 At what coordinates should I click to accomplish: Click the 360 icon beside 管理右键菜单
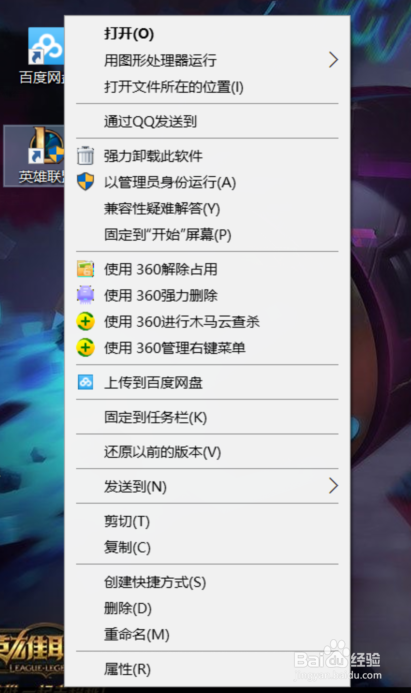85,347
